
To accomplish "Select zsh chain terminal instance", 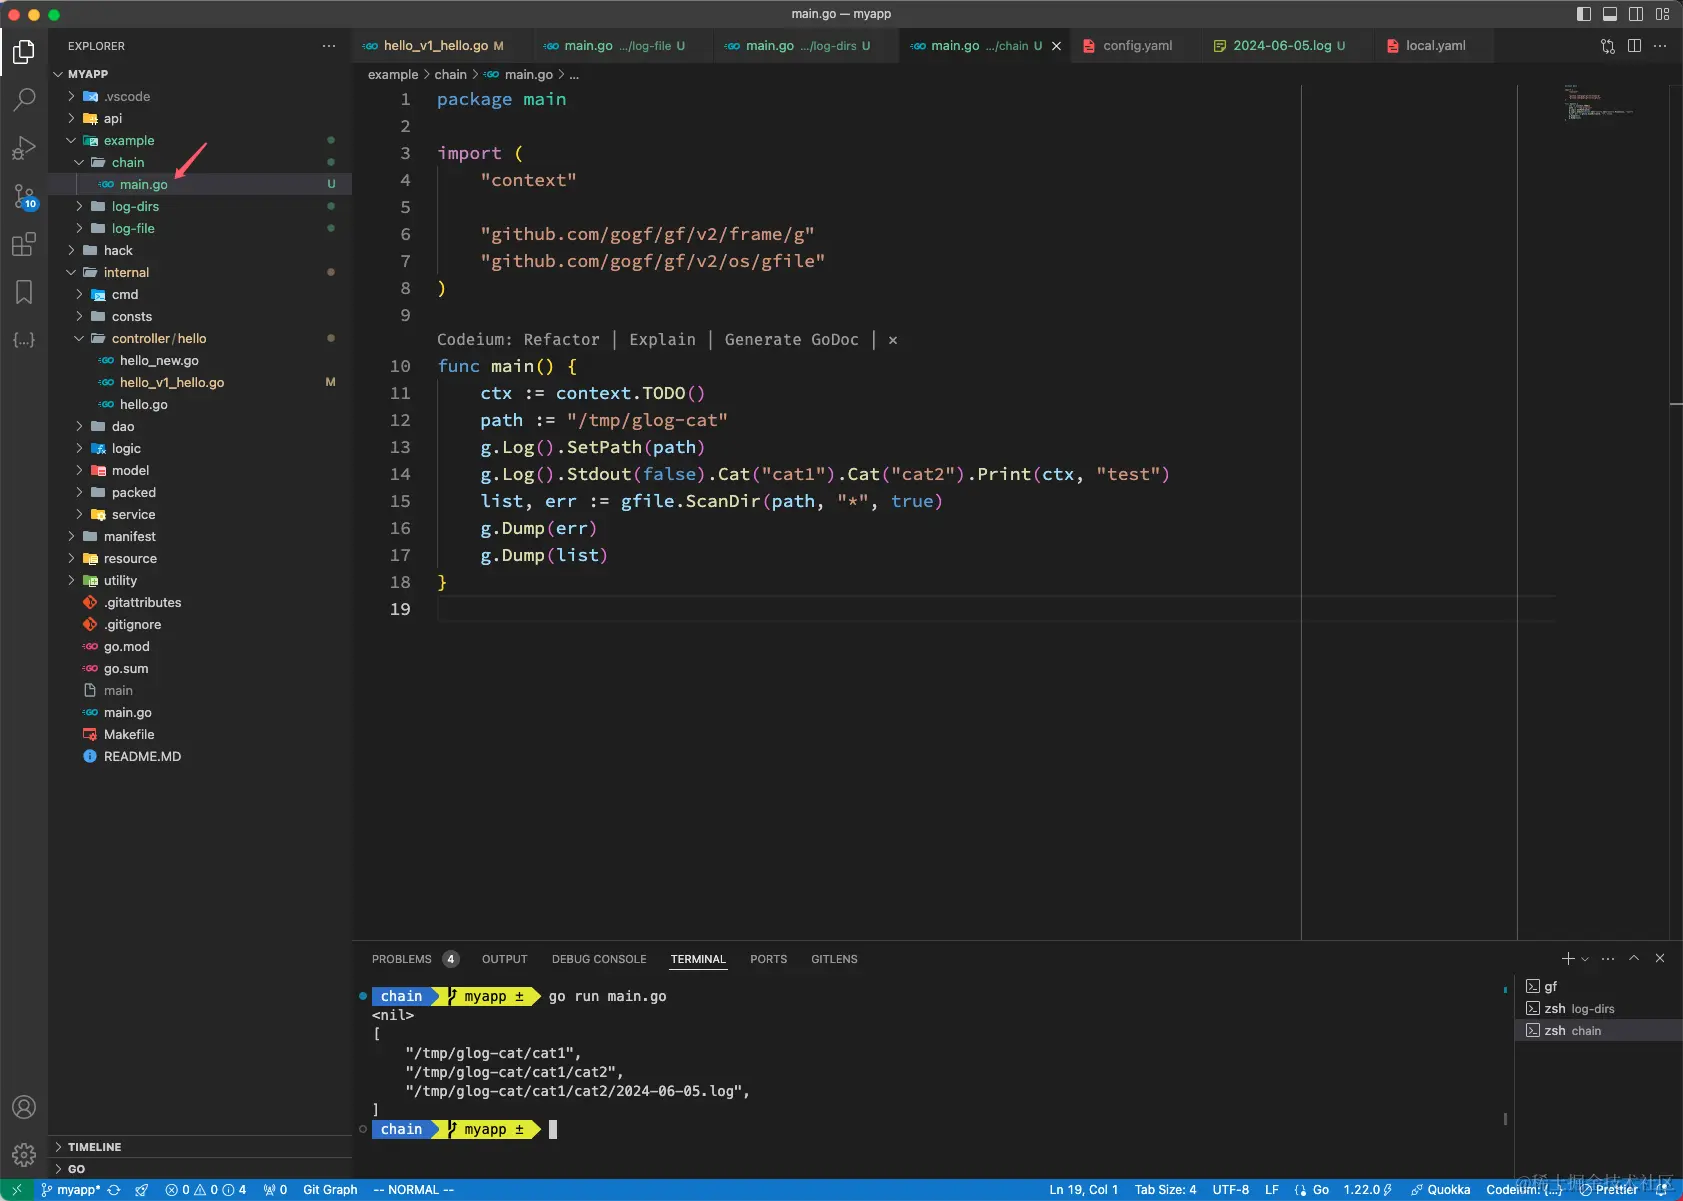I will 1598,1031.
